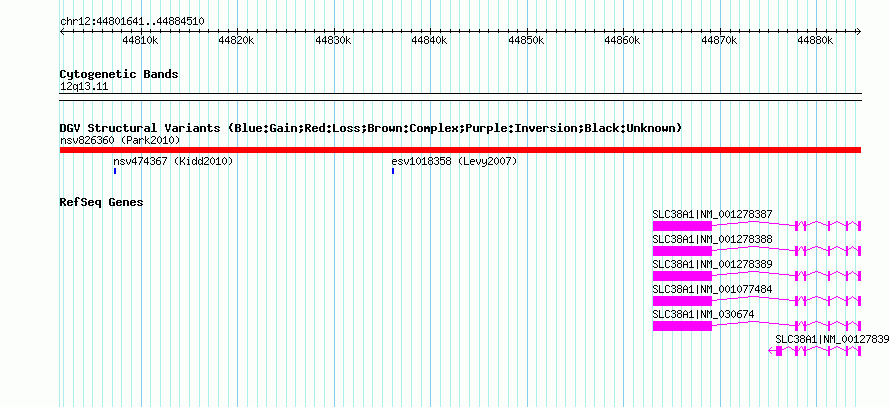Image resolution: width=890 pixels, height=407 pixels.
Task: Click the 44840k ruler position
Action: [x=430, y=40]
